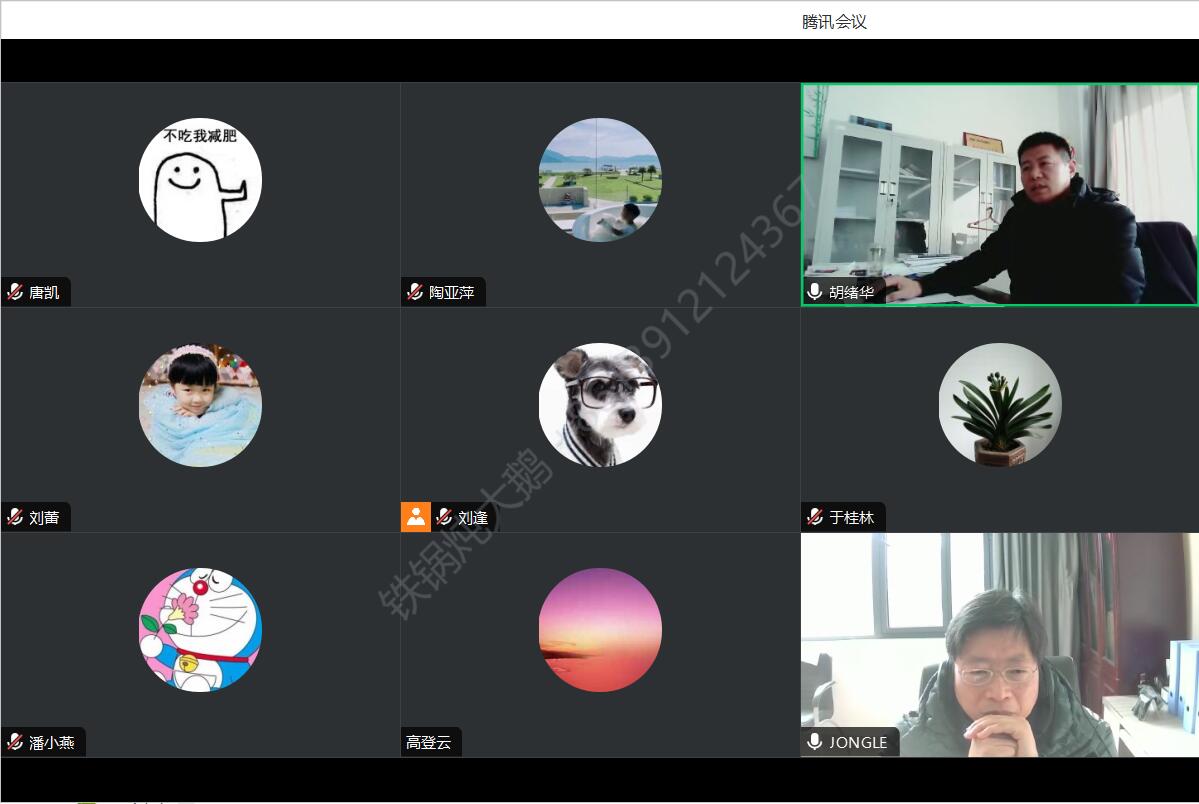Click the muted microphone icon beside 唐凯
The image size is (1199, 804).
15,292
